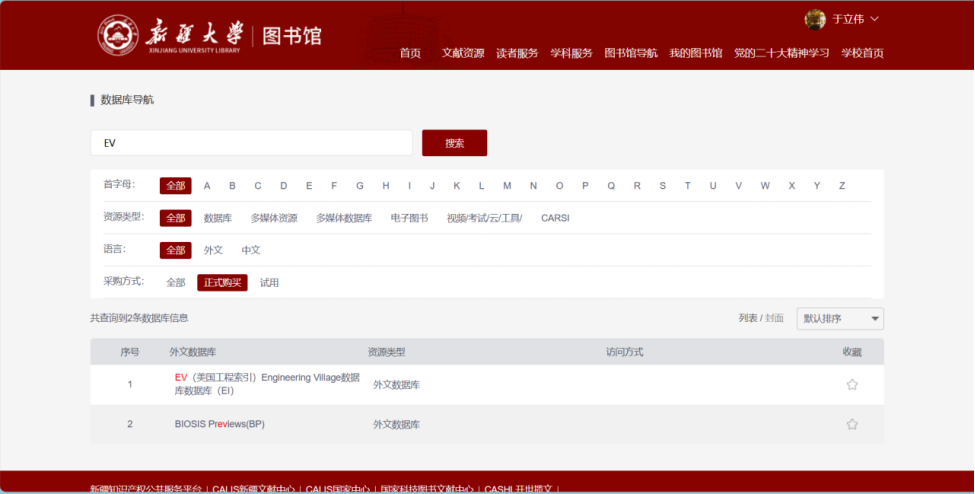975x494 pixels.
Task: Focus the database search field containing EV
Action: pyautogui.click(x=251, y=143)
